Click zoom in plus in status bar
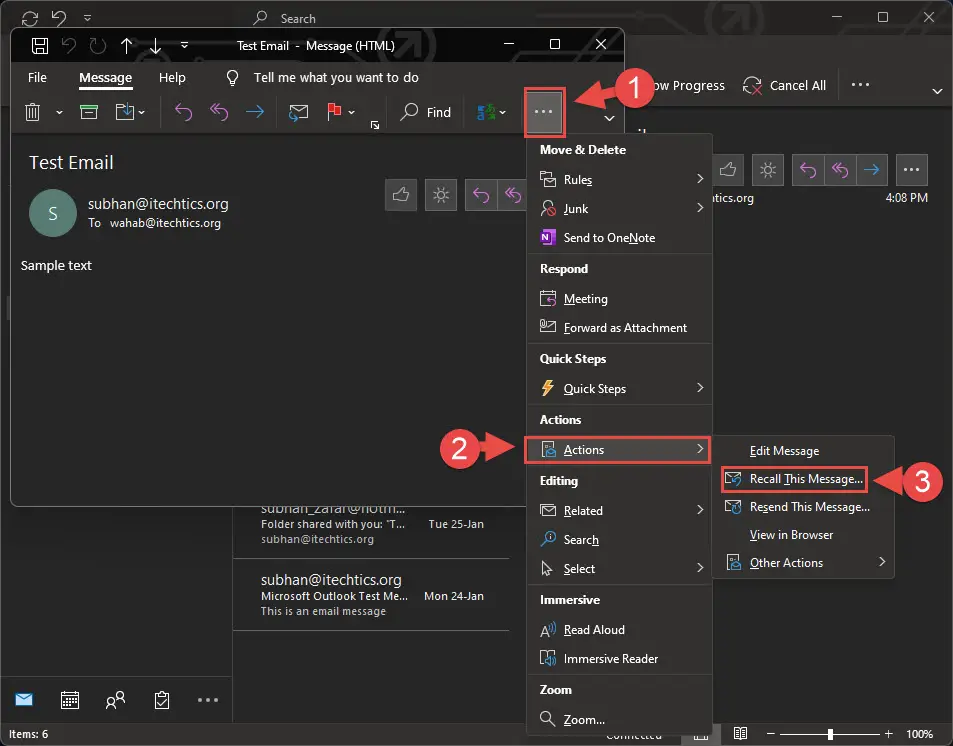The image size is (953, 746). tap(889, 734)
